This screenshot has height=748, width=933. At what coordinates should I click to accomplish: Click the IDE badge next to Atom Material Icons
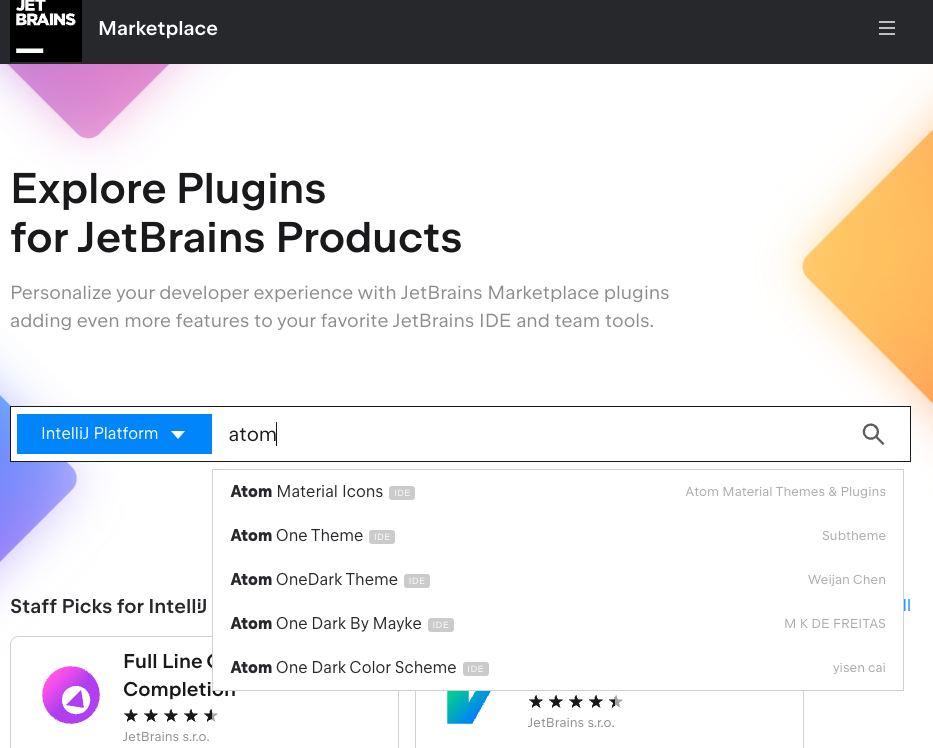(x=402, y=493)
